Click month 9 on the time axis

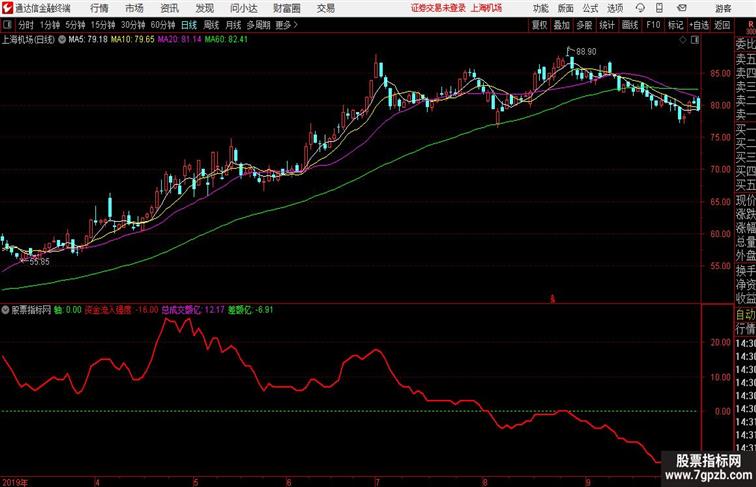[x=588, y=482]
